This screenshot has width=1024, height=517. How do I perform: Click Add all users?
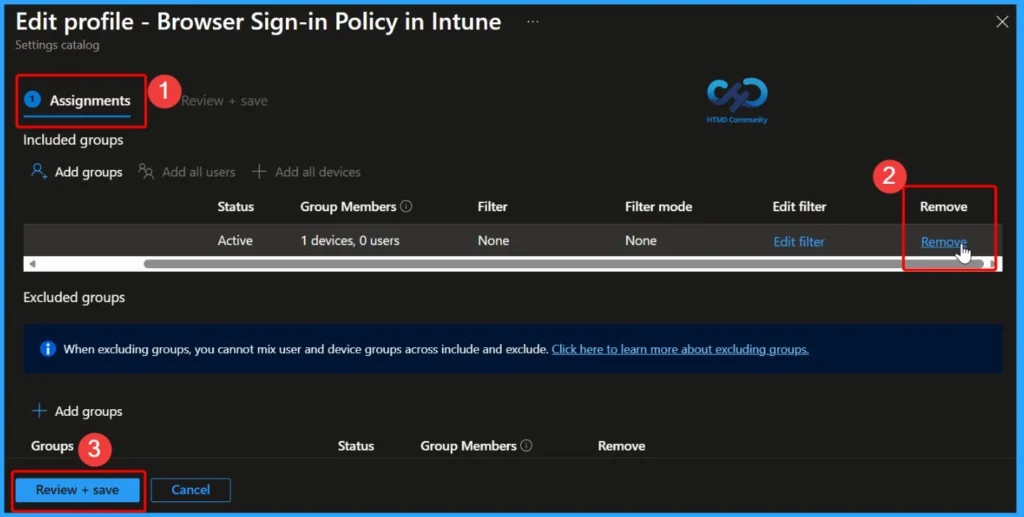point(187,172)
